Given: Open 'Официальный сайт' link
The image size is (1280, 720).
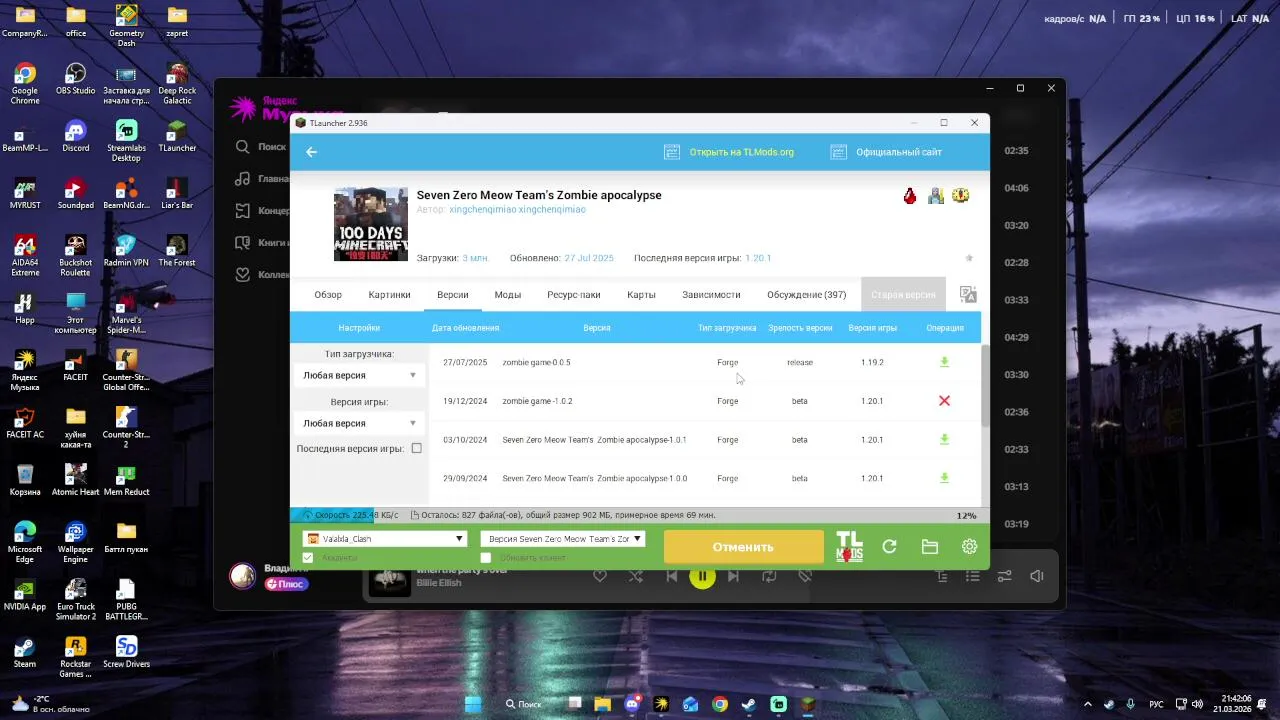Looking at the screenshot, I should tap(899, 152).
